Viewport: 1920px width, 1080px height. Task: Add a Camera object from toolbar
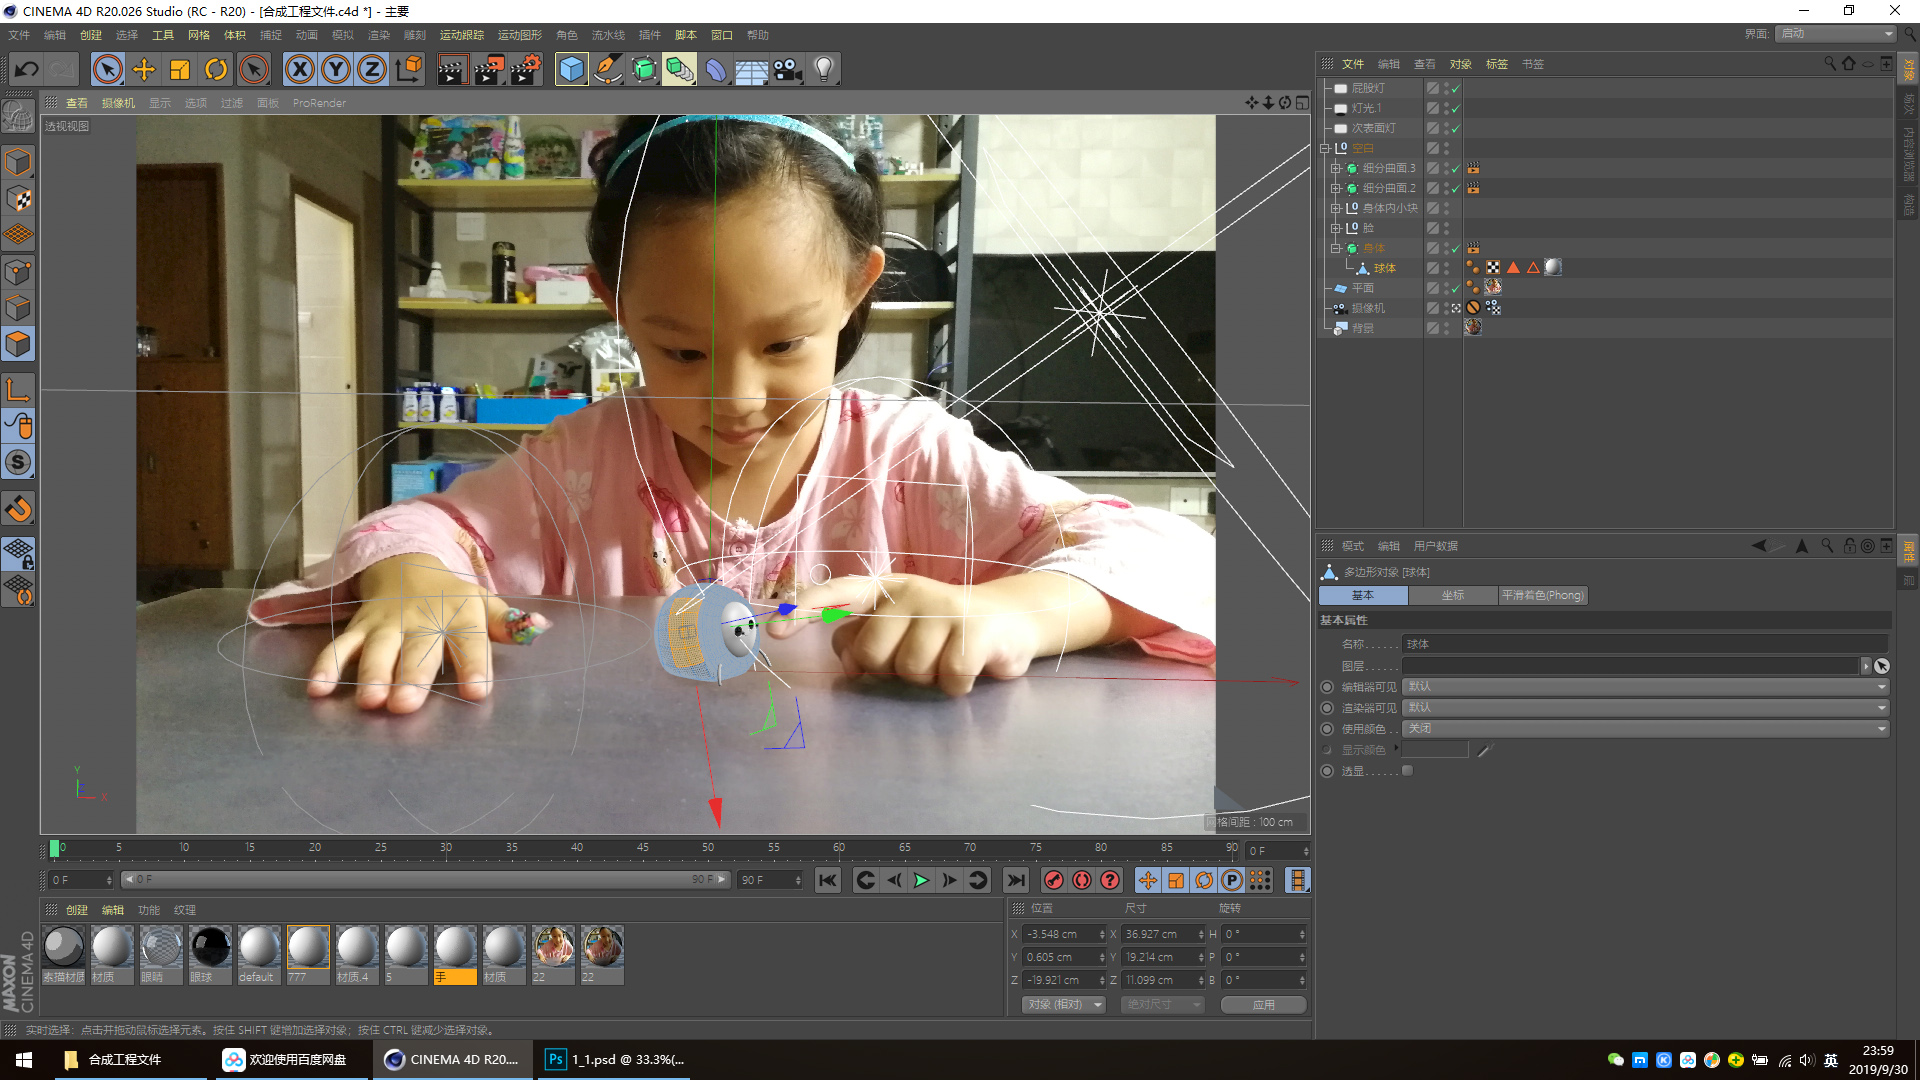[x=788, y=69]
